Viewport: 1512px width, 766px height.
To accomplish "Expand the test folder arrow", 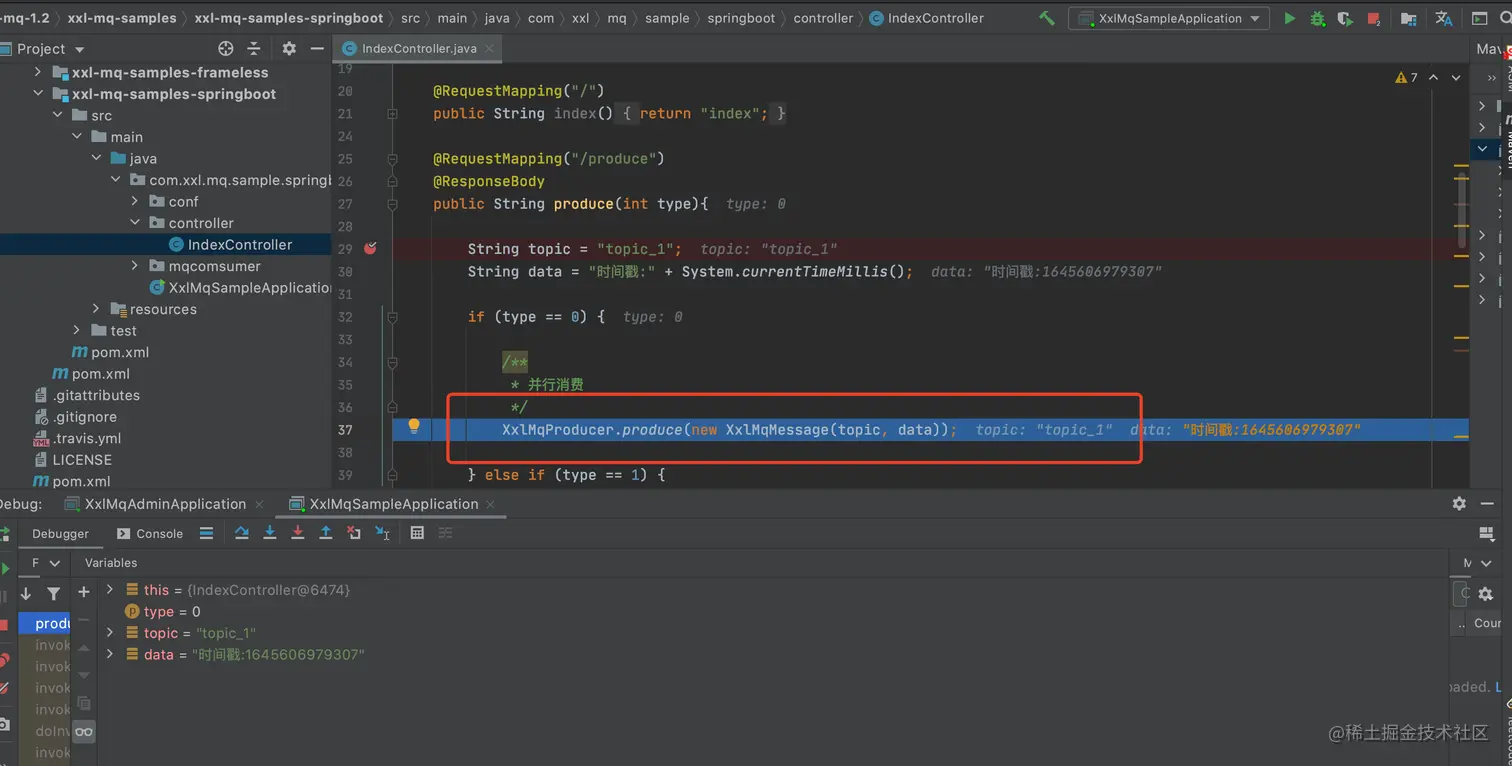I will (77, 330).
